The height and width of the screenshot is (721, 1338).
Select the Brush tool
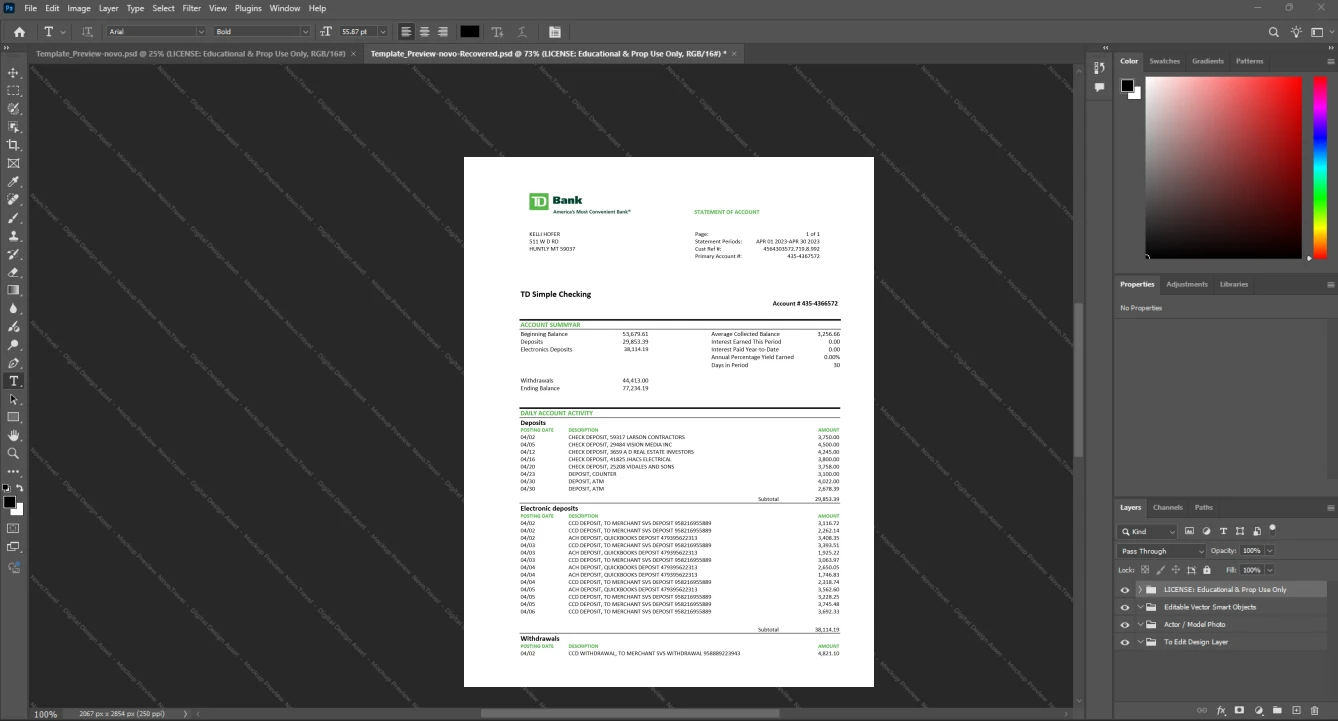[13, 218]
